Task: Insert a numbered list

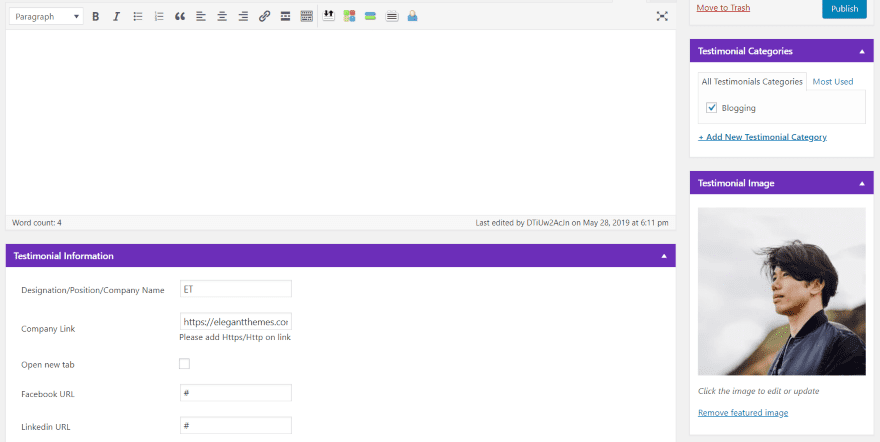Action: (159, 17)
